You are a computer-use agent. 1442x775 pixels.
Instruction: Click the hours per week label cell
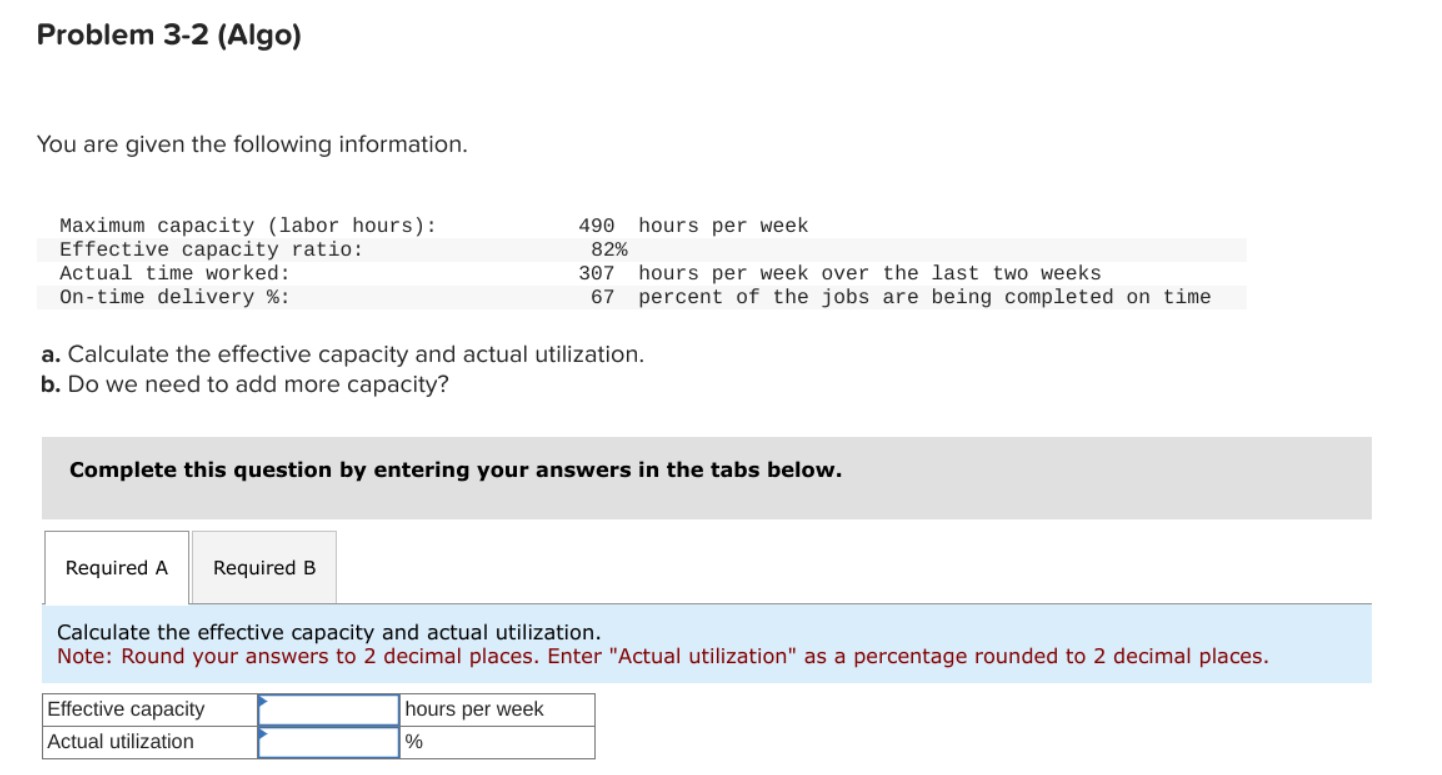pyautogui.click(x=473, y=709)
